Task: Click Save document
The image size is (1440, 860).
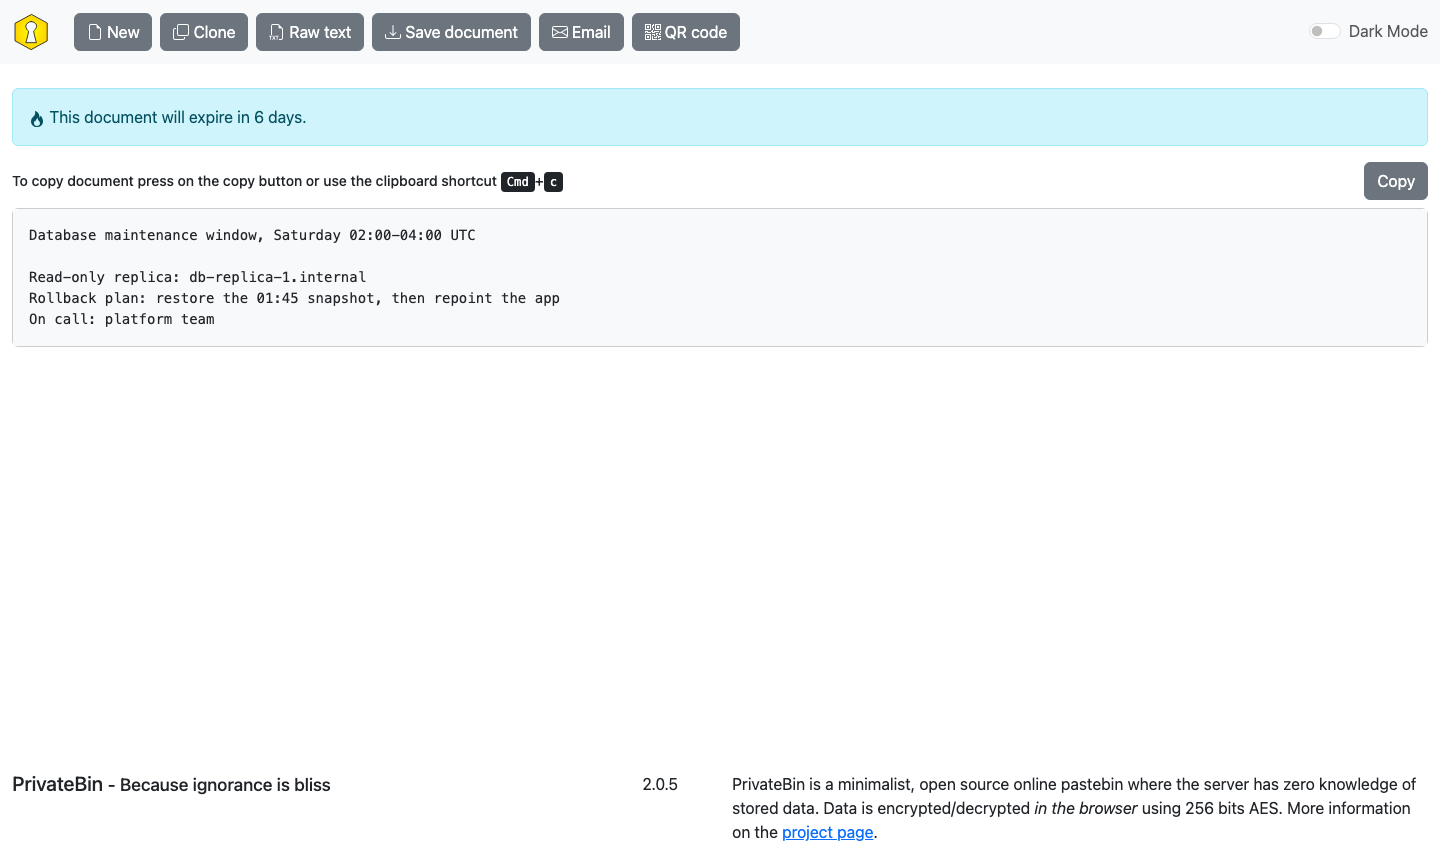Action: point(451,32)
